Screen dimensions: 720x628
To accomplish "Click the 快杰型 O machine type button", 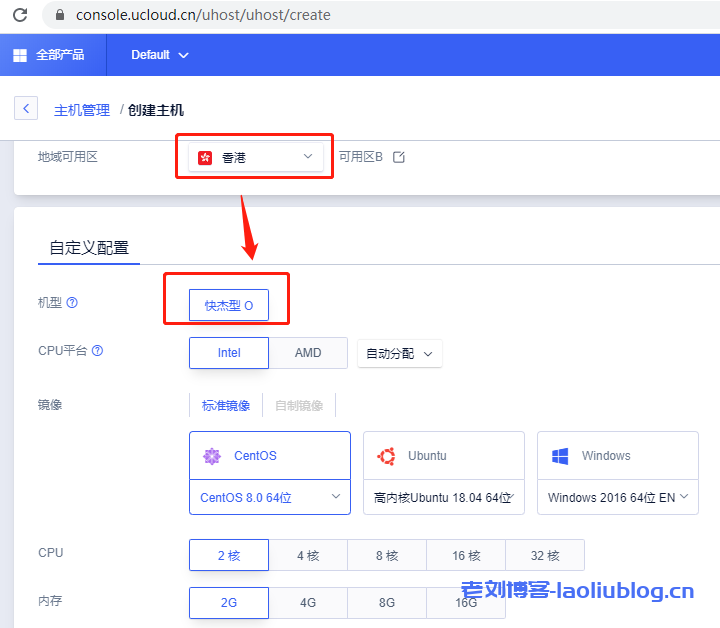I will 229,305.
